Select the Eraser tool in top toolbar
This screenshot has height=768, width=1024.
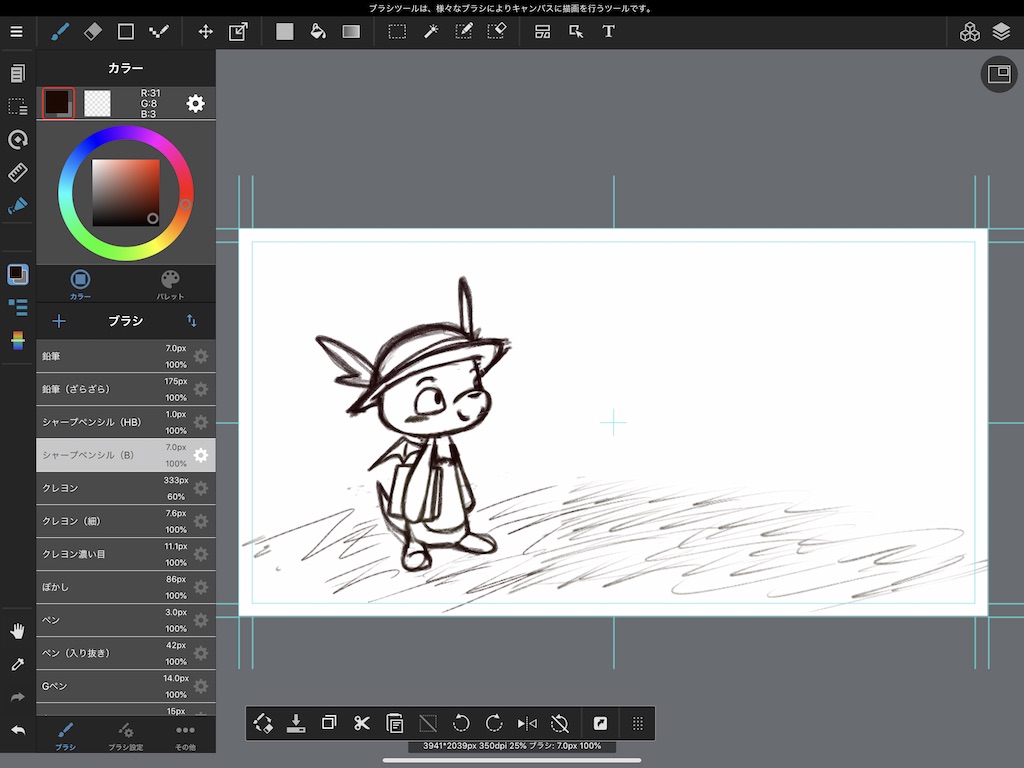pyautogui.click(x=93, y=31)
